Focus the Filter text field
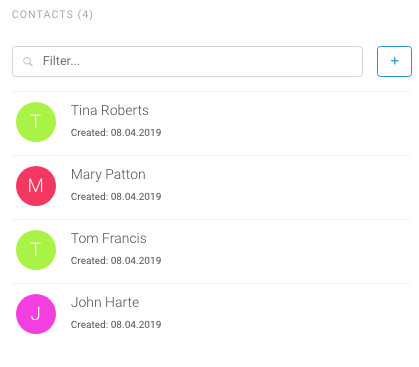The height and width of the screenshot is (367, 419). [187, 61]
